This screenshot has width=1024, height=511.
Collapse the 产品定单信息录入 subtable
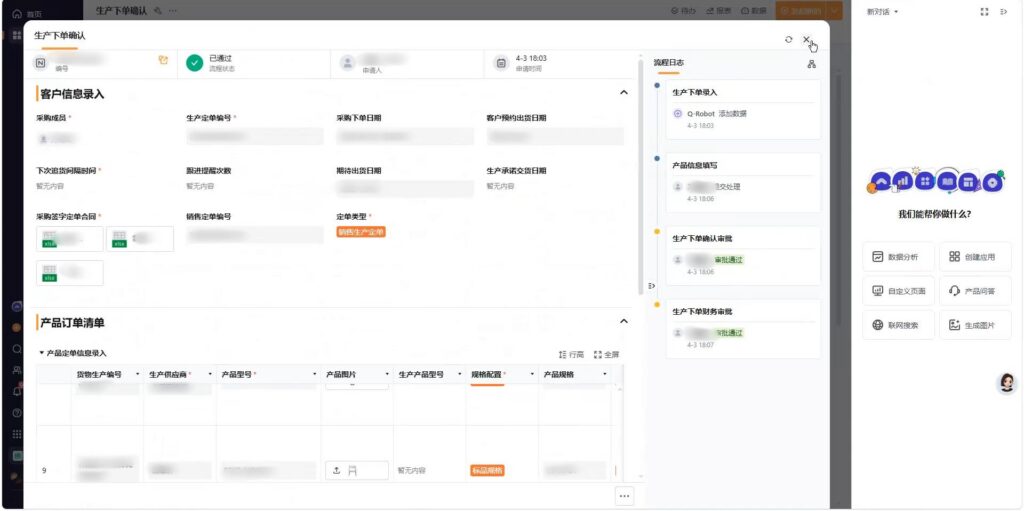click(x=42, y=353)
